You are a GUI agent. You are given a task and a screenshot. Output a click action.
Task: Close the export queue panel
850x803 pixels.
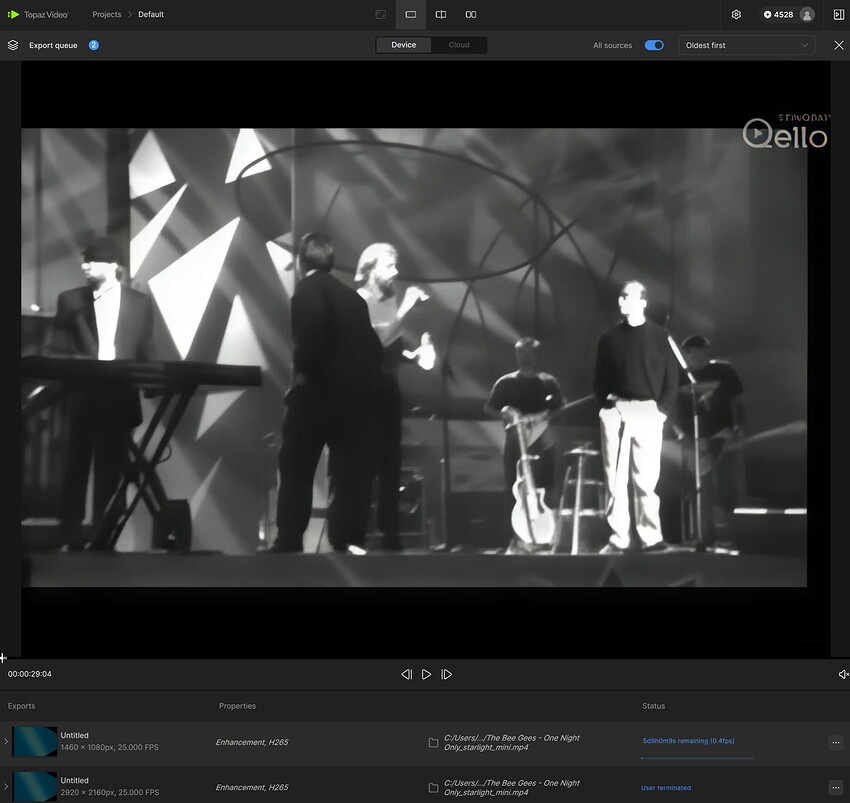(839, 45)
